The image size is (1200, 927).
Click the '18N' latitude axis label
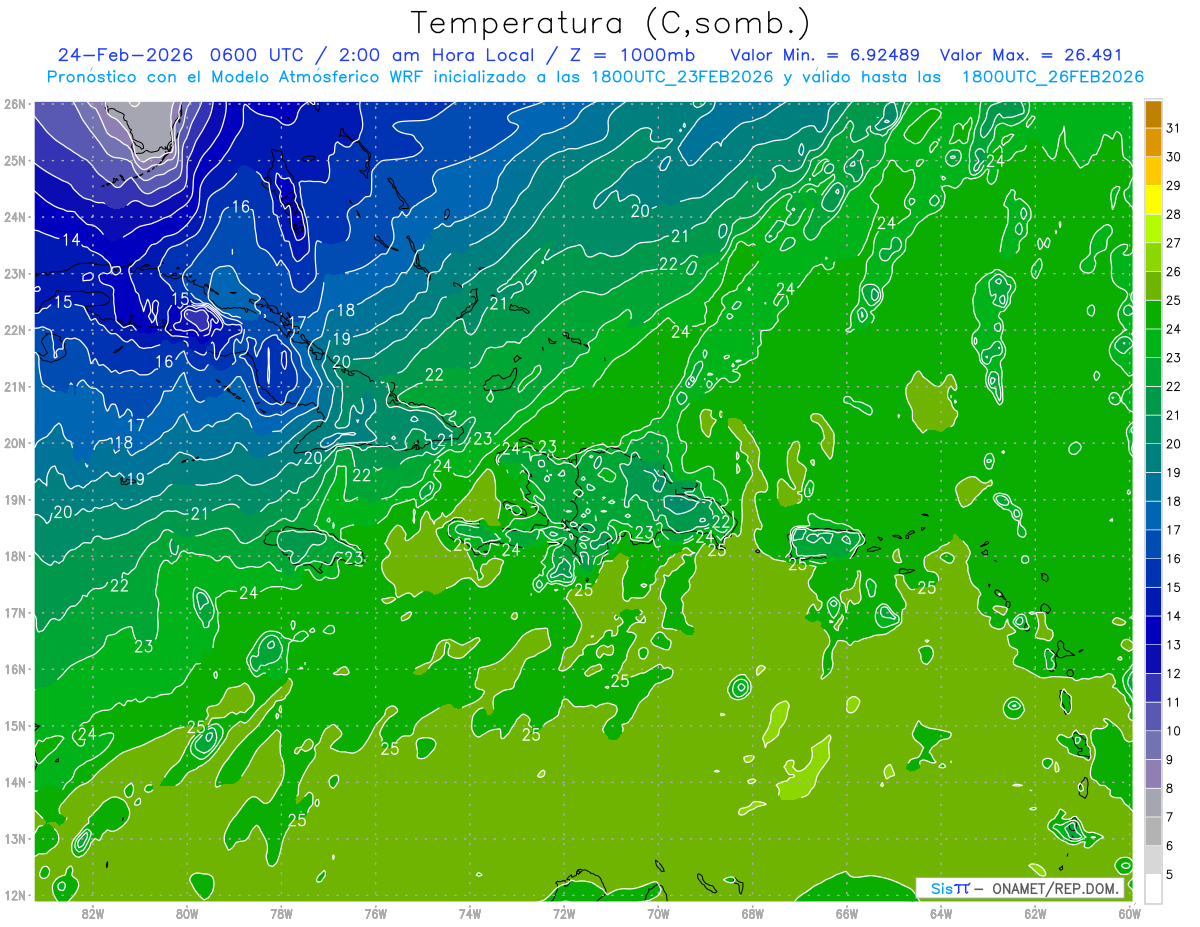click(x=15, y=556)
